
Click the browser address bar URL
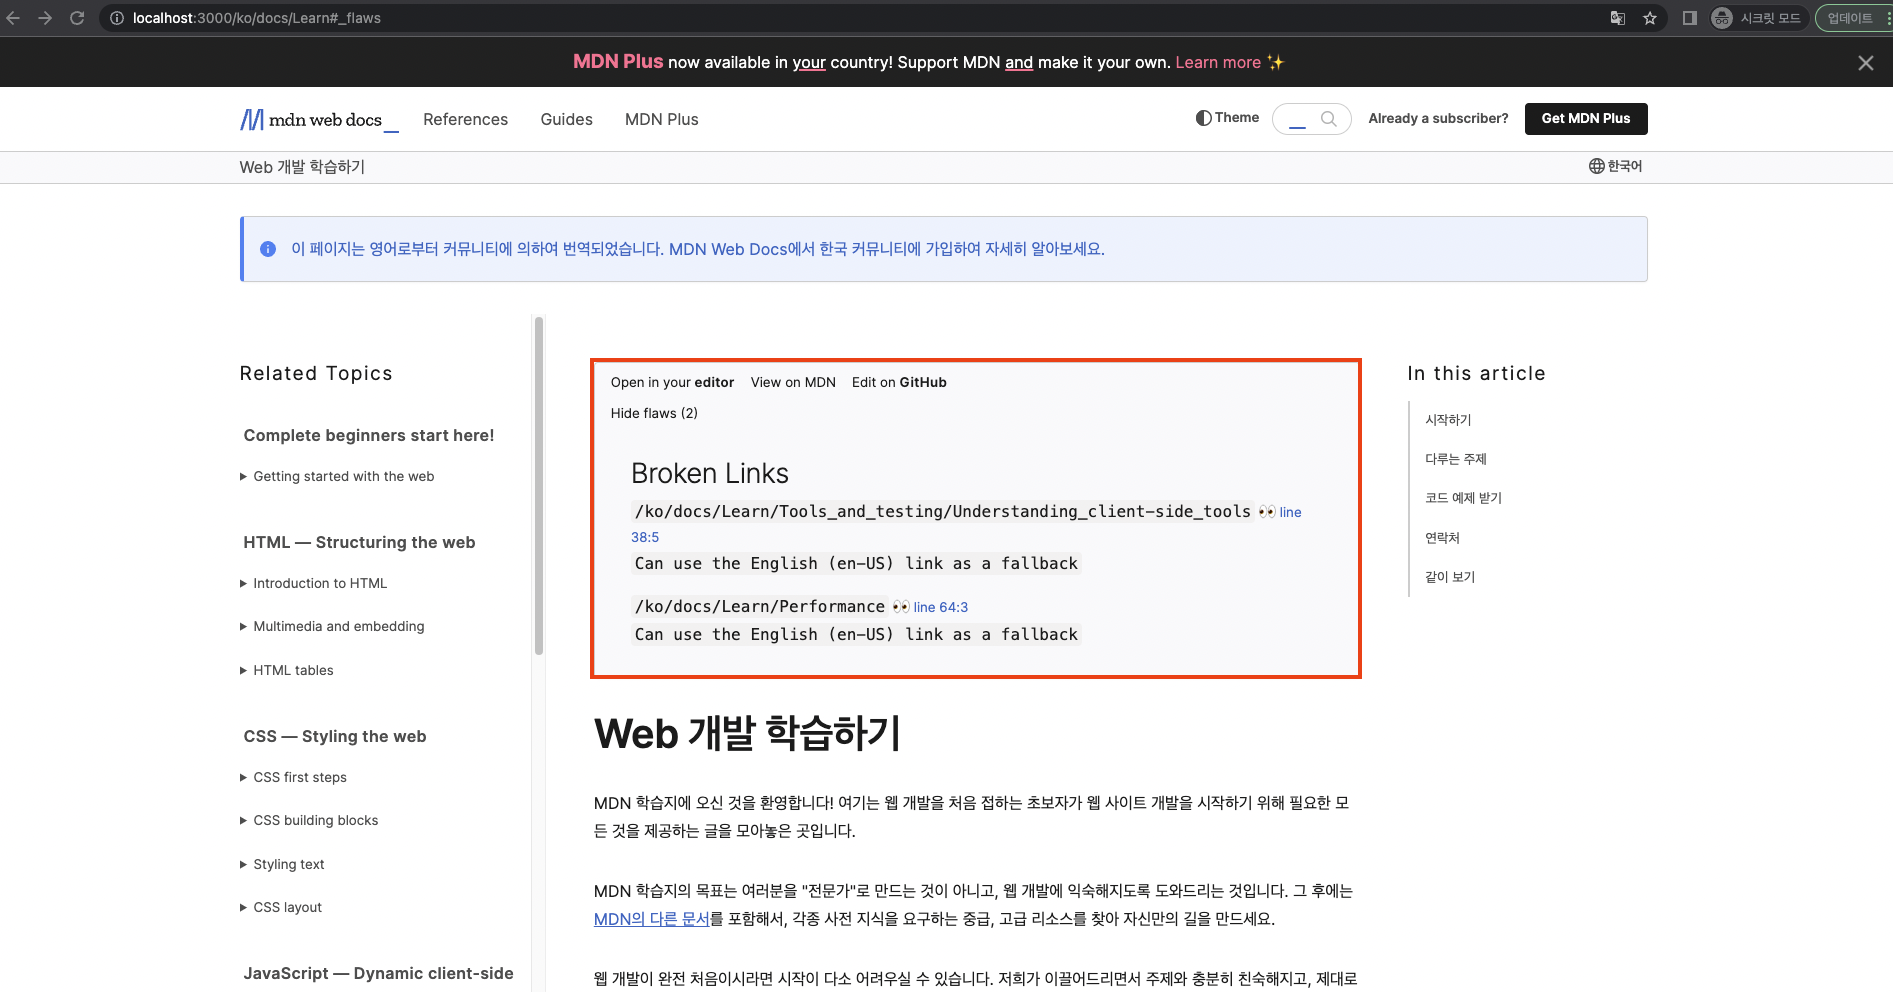(x=257, y=18)
